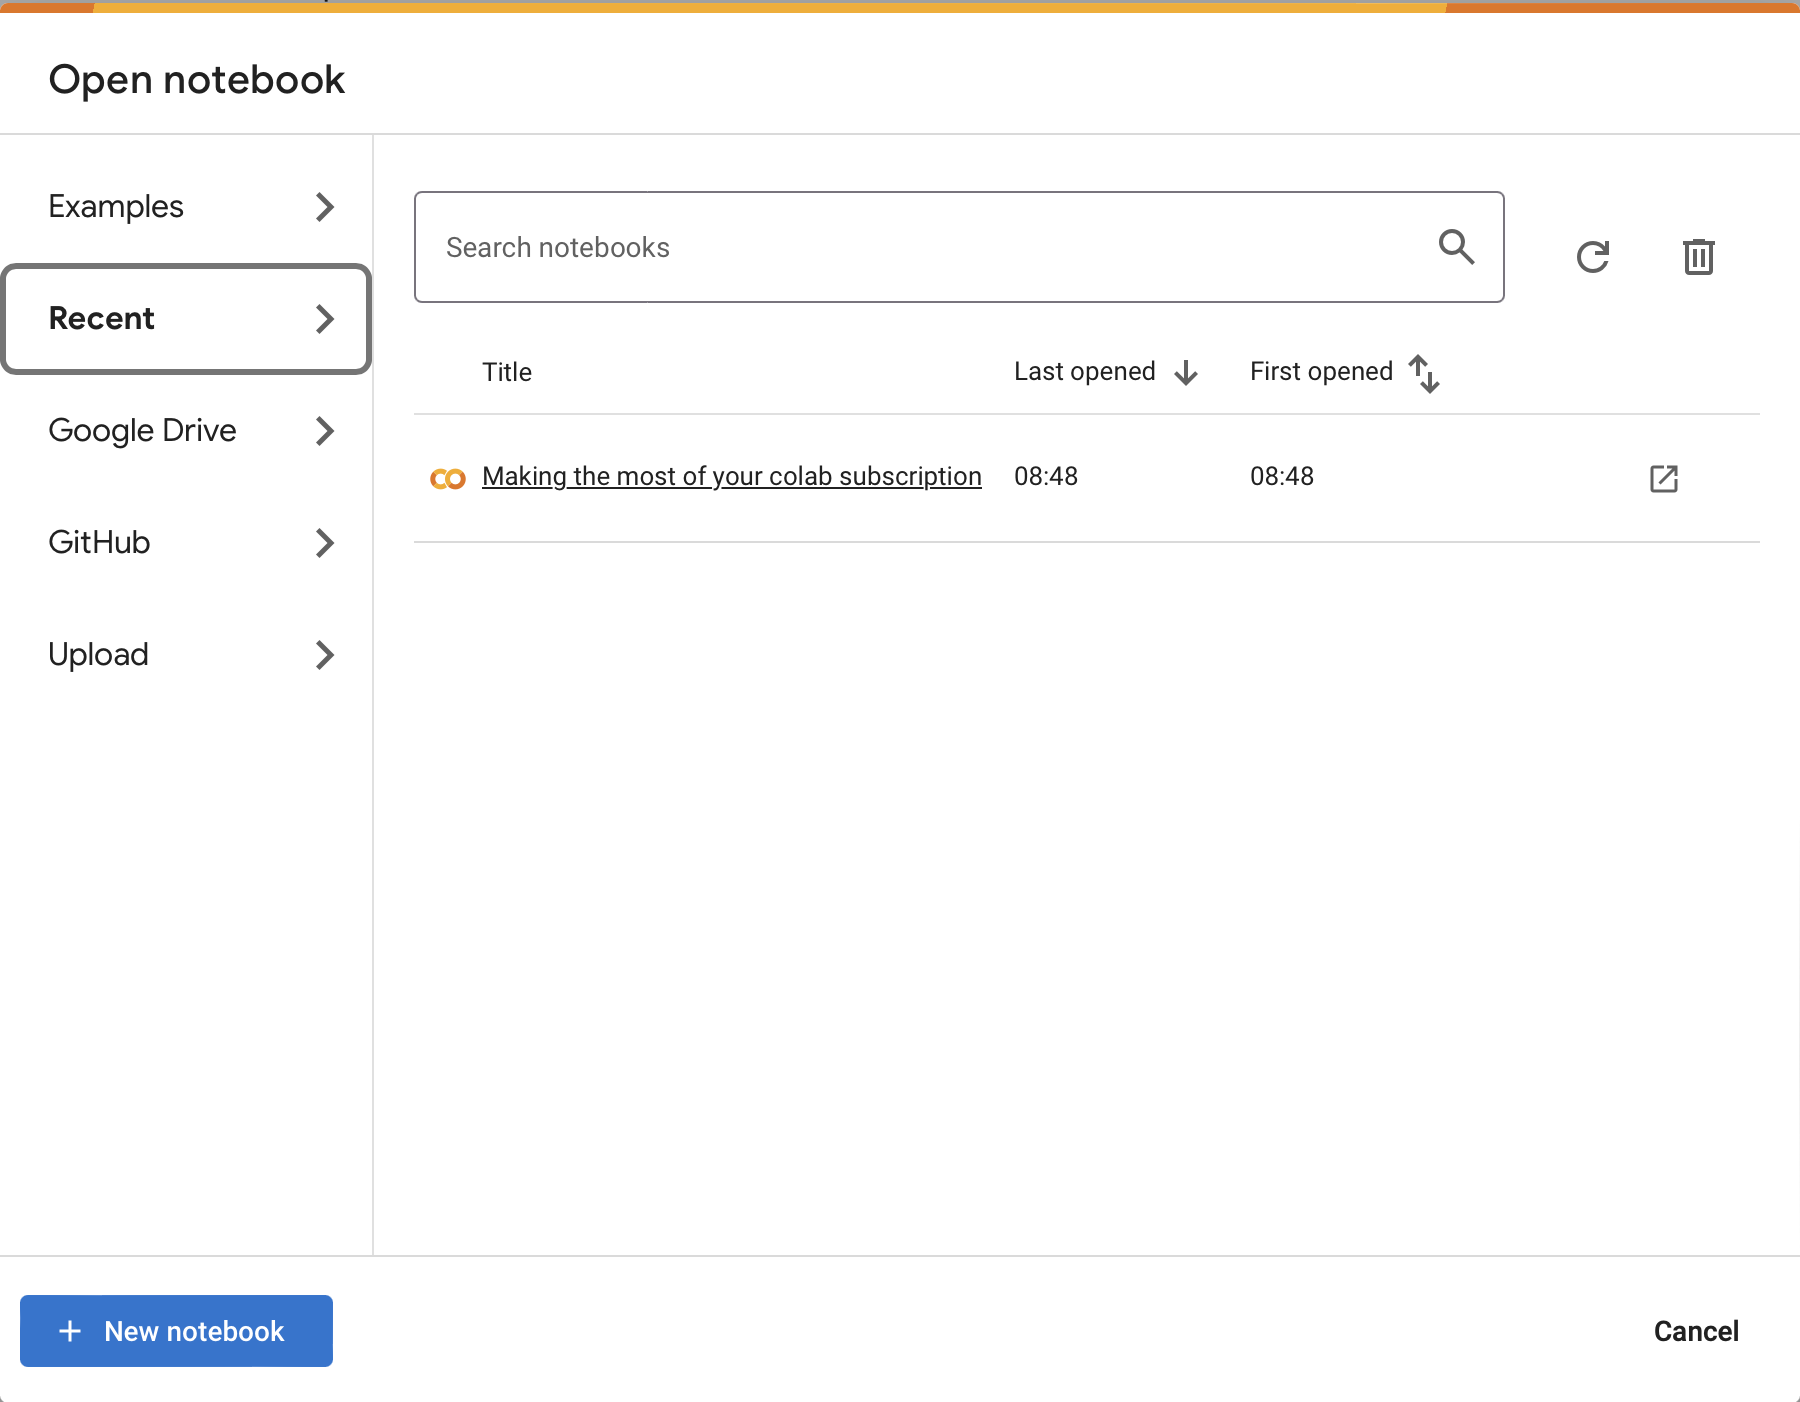Click inside the Search notebooks field
Screen dimensions: 1800x1402
(x=900, y=247)
